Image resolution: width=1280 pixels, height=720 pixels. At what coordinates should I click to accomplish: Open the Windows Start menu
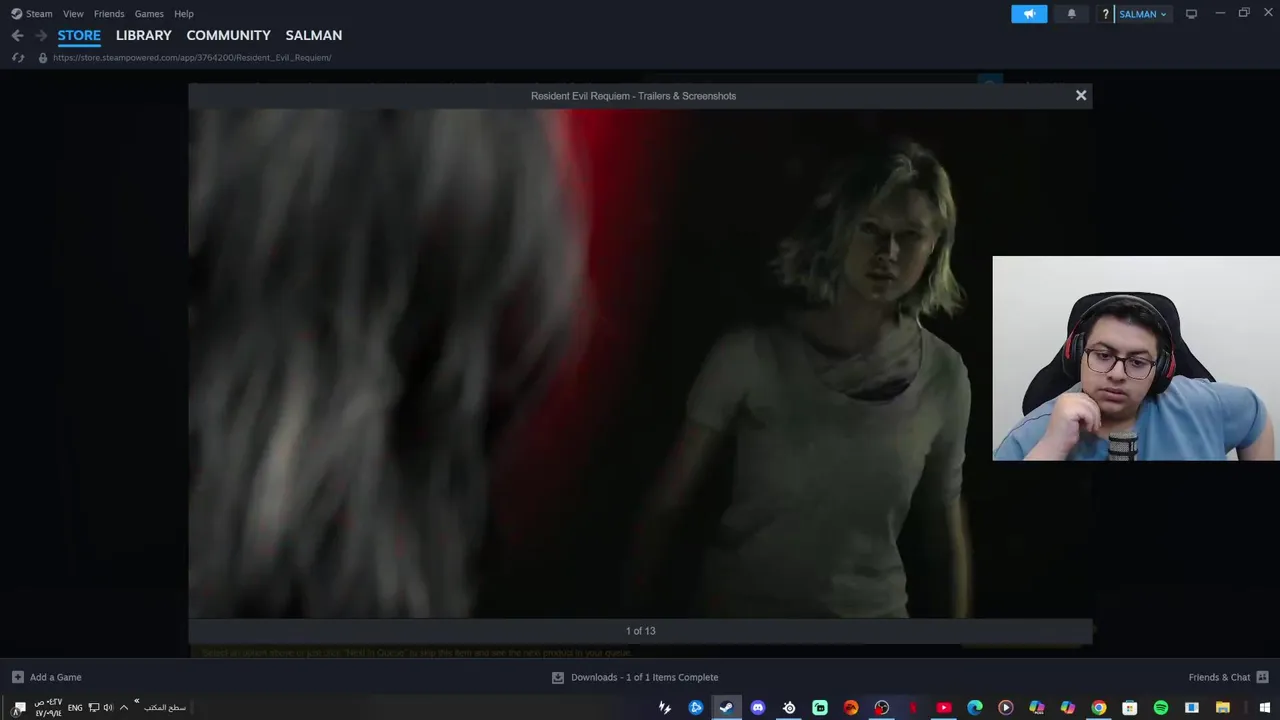(x=1265, y=708)
